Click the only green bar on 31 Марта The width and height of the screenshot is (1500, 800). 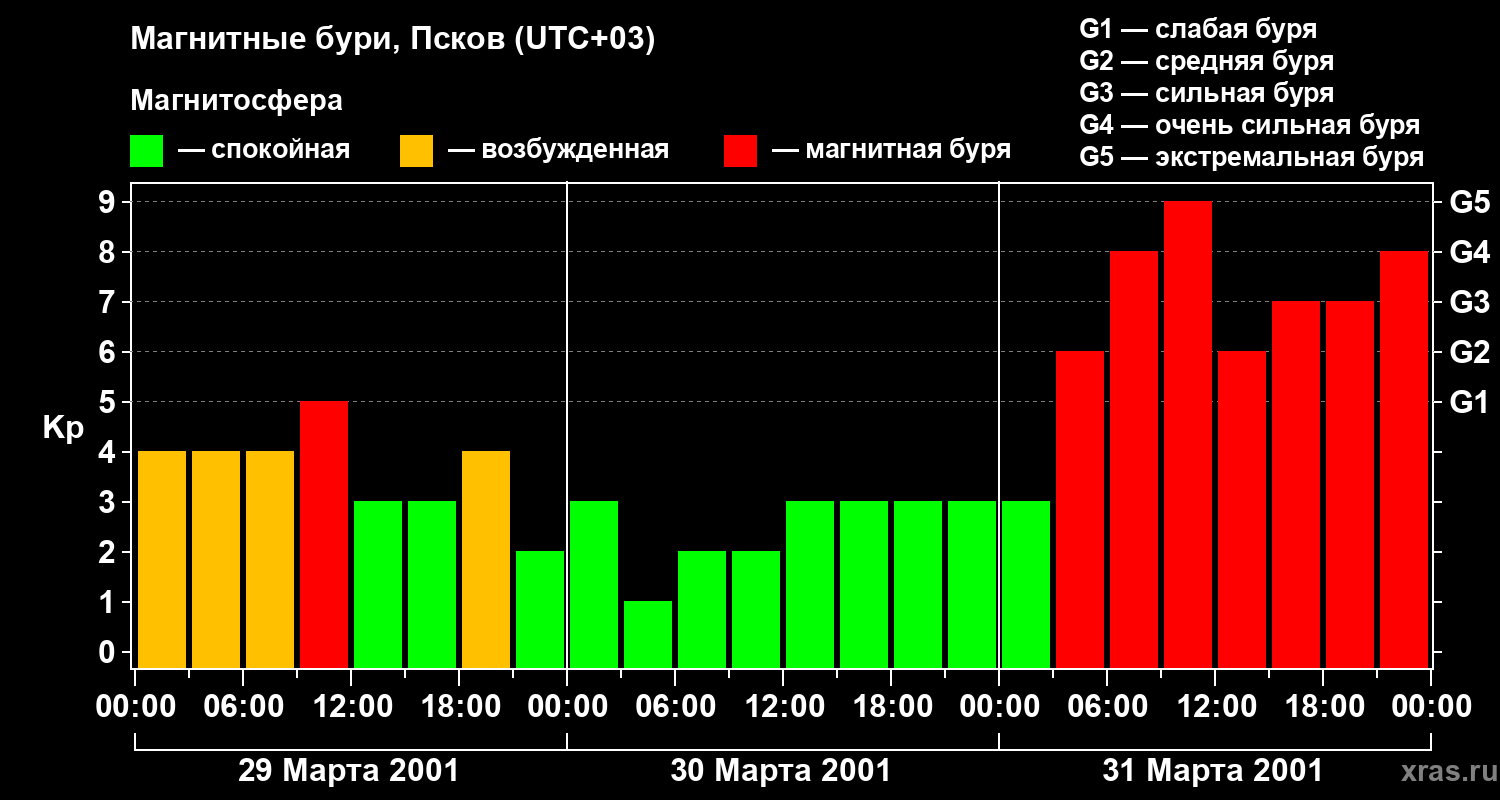[x=1026, y=584]
